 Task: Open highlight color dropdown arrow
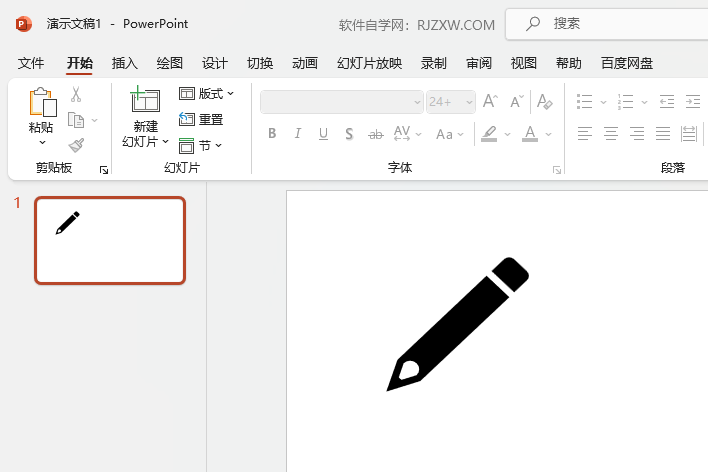point(508,134)
